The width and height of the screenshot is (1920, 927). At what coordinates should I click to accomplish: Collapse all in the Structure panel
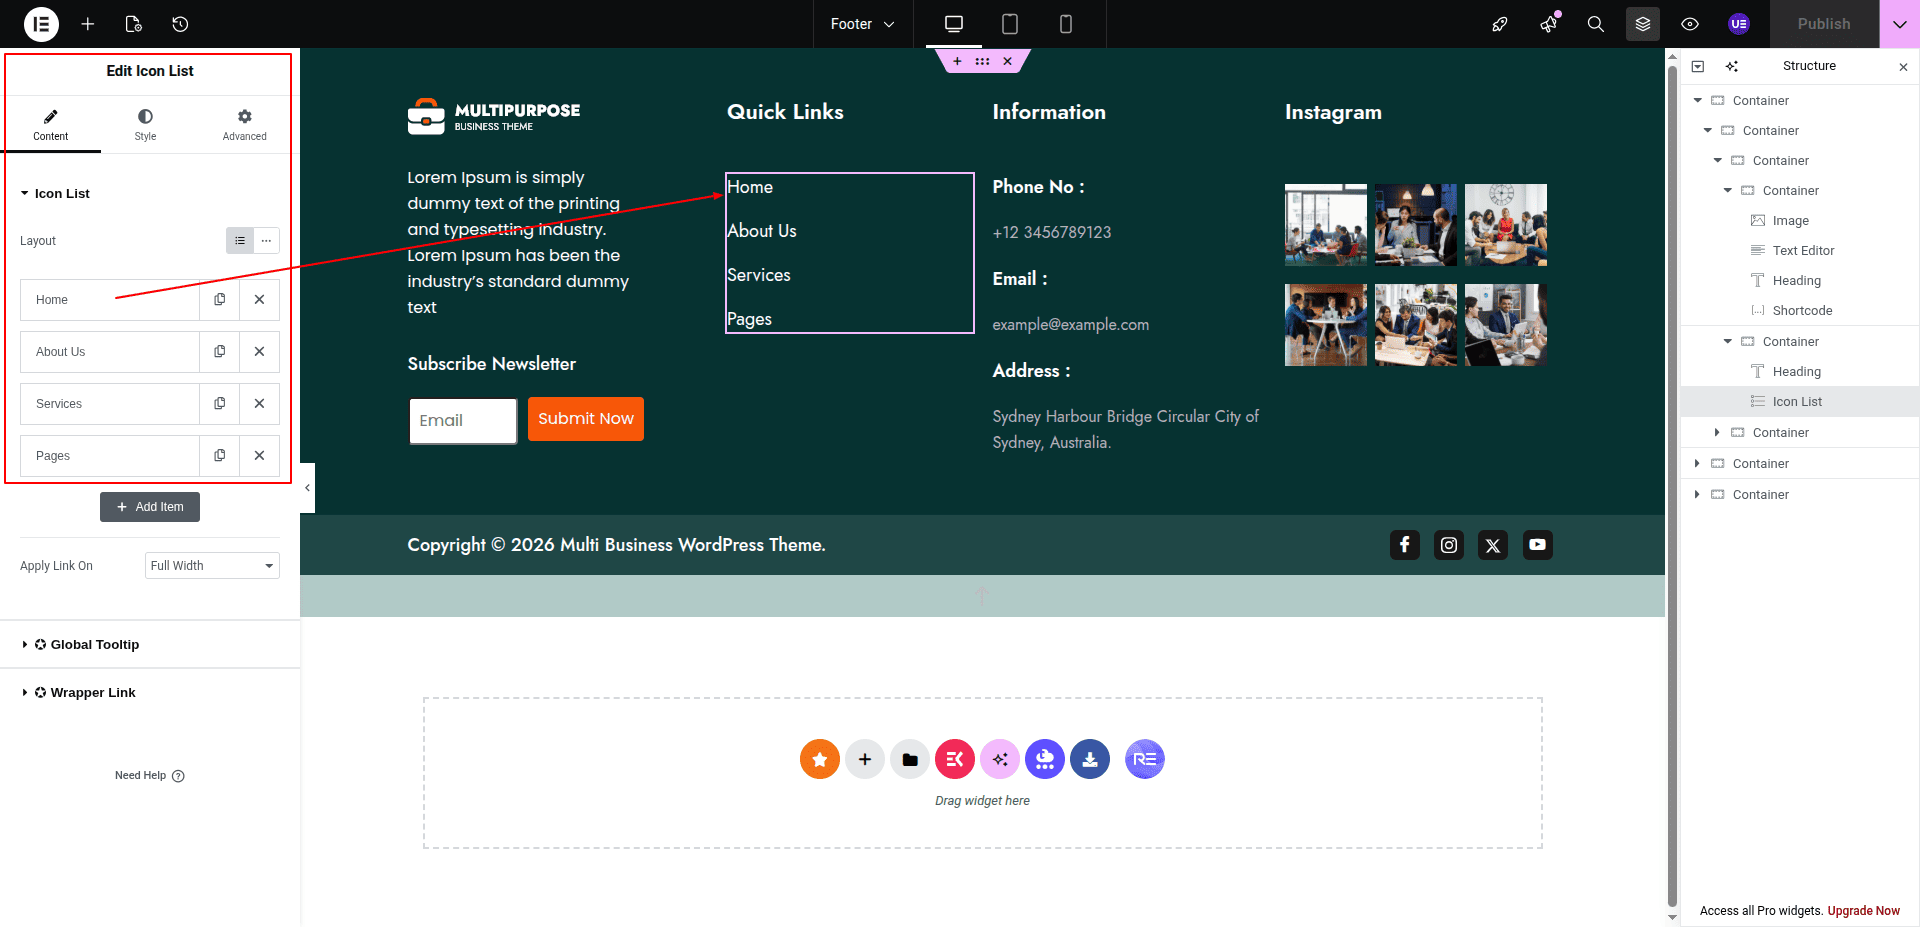click(1698, 66)
